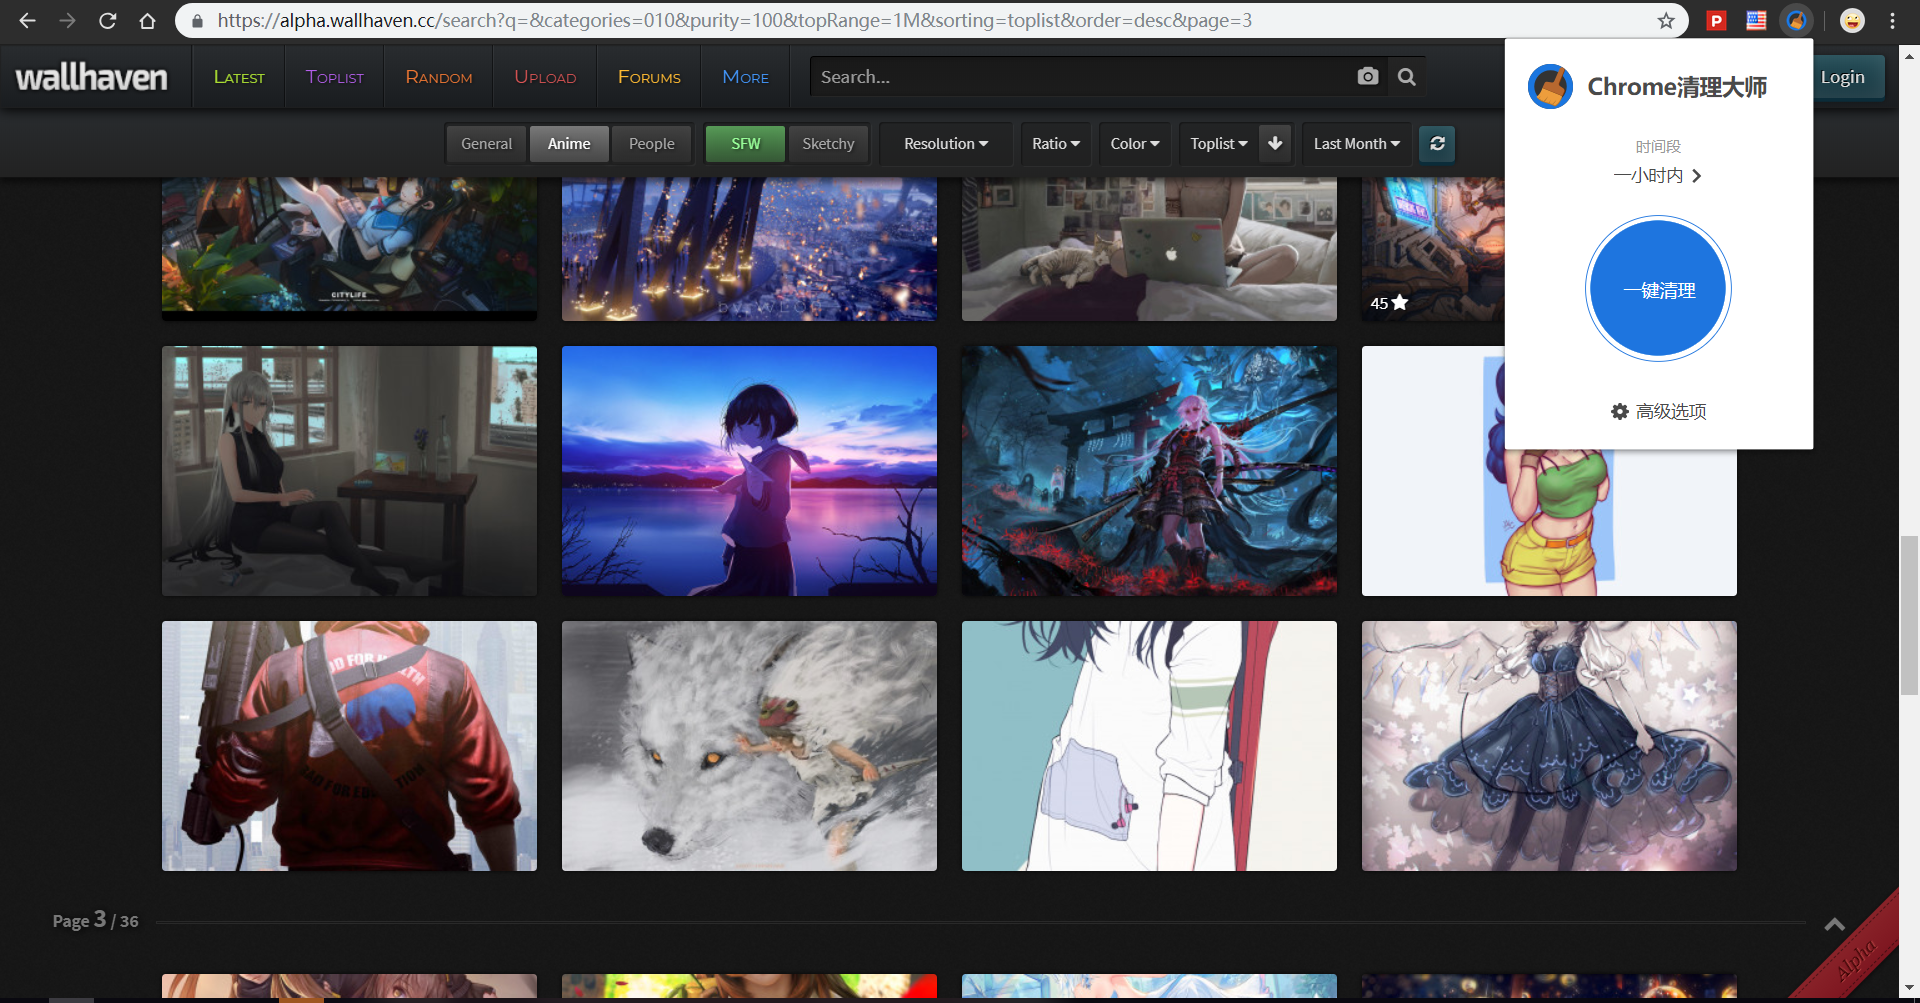Focus the wallhaven search field
The height and width of the screenshot is (1003, 1920).
[x=1080, y=76]
